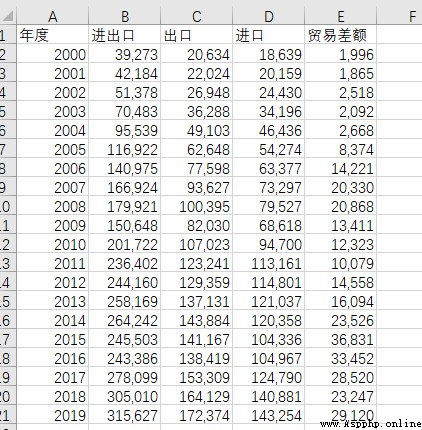Select column F header
Screen dimensions: 422x430
pyautogui.click(x=400, y=16)
